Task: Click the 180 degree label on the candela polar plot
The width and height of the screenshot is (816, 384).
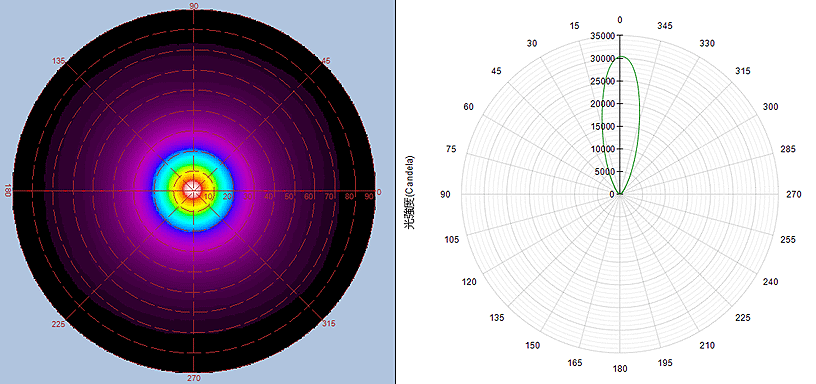Action: pos(620,369)
